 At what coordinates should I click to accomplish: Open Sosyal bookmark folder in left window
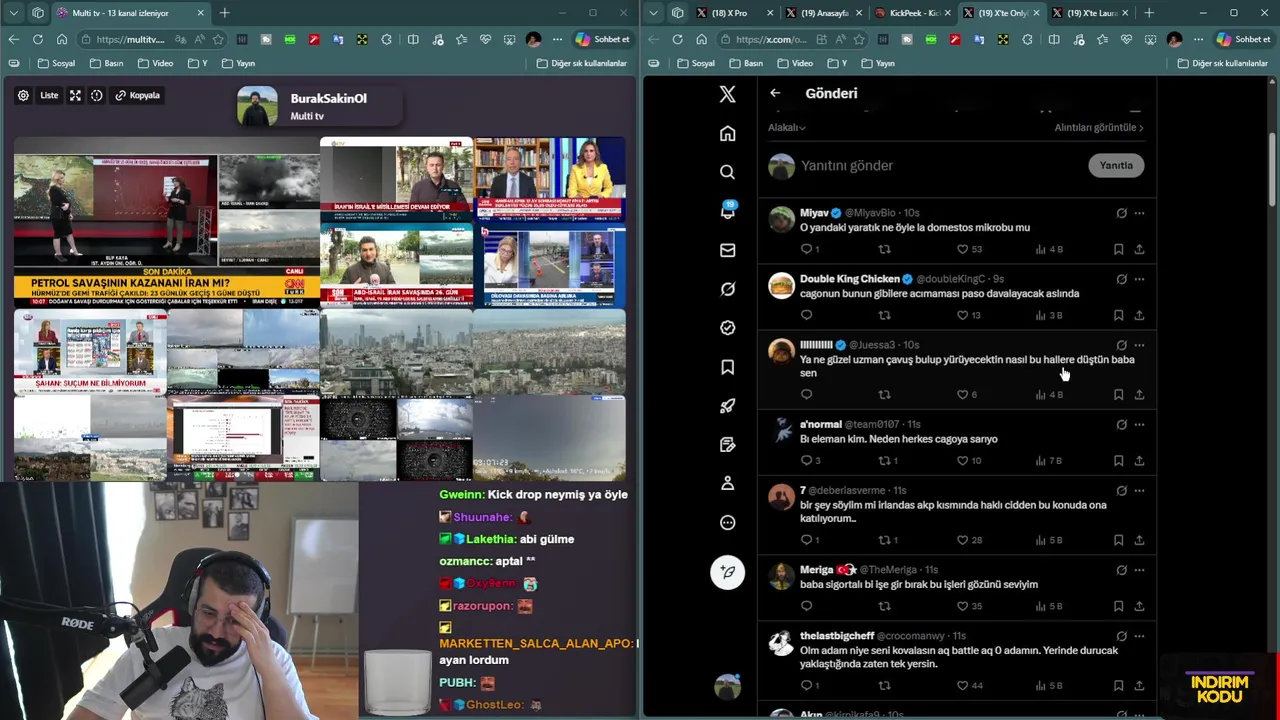point(56,63)
